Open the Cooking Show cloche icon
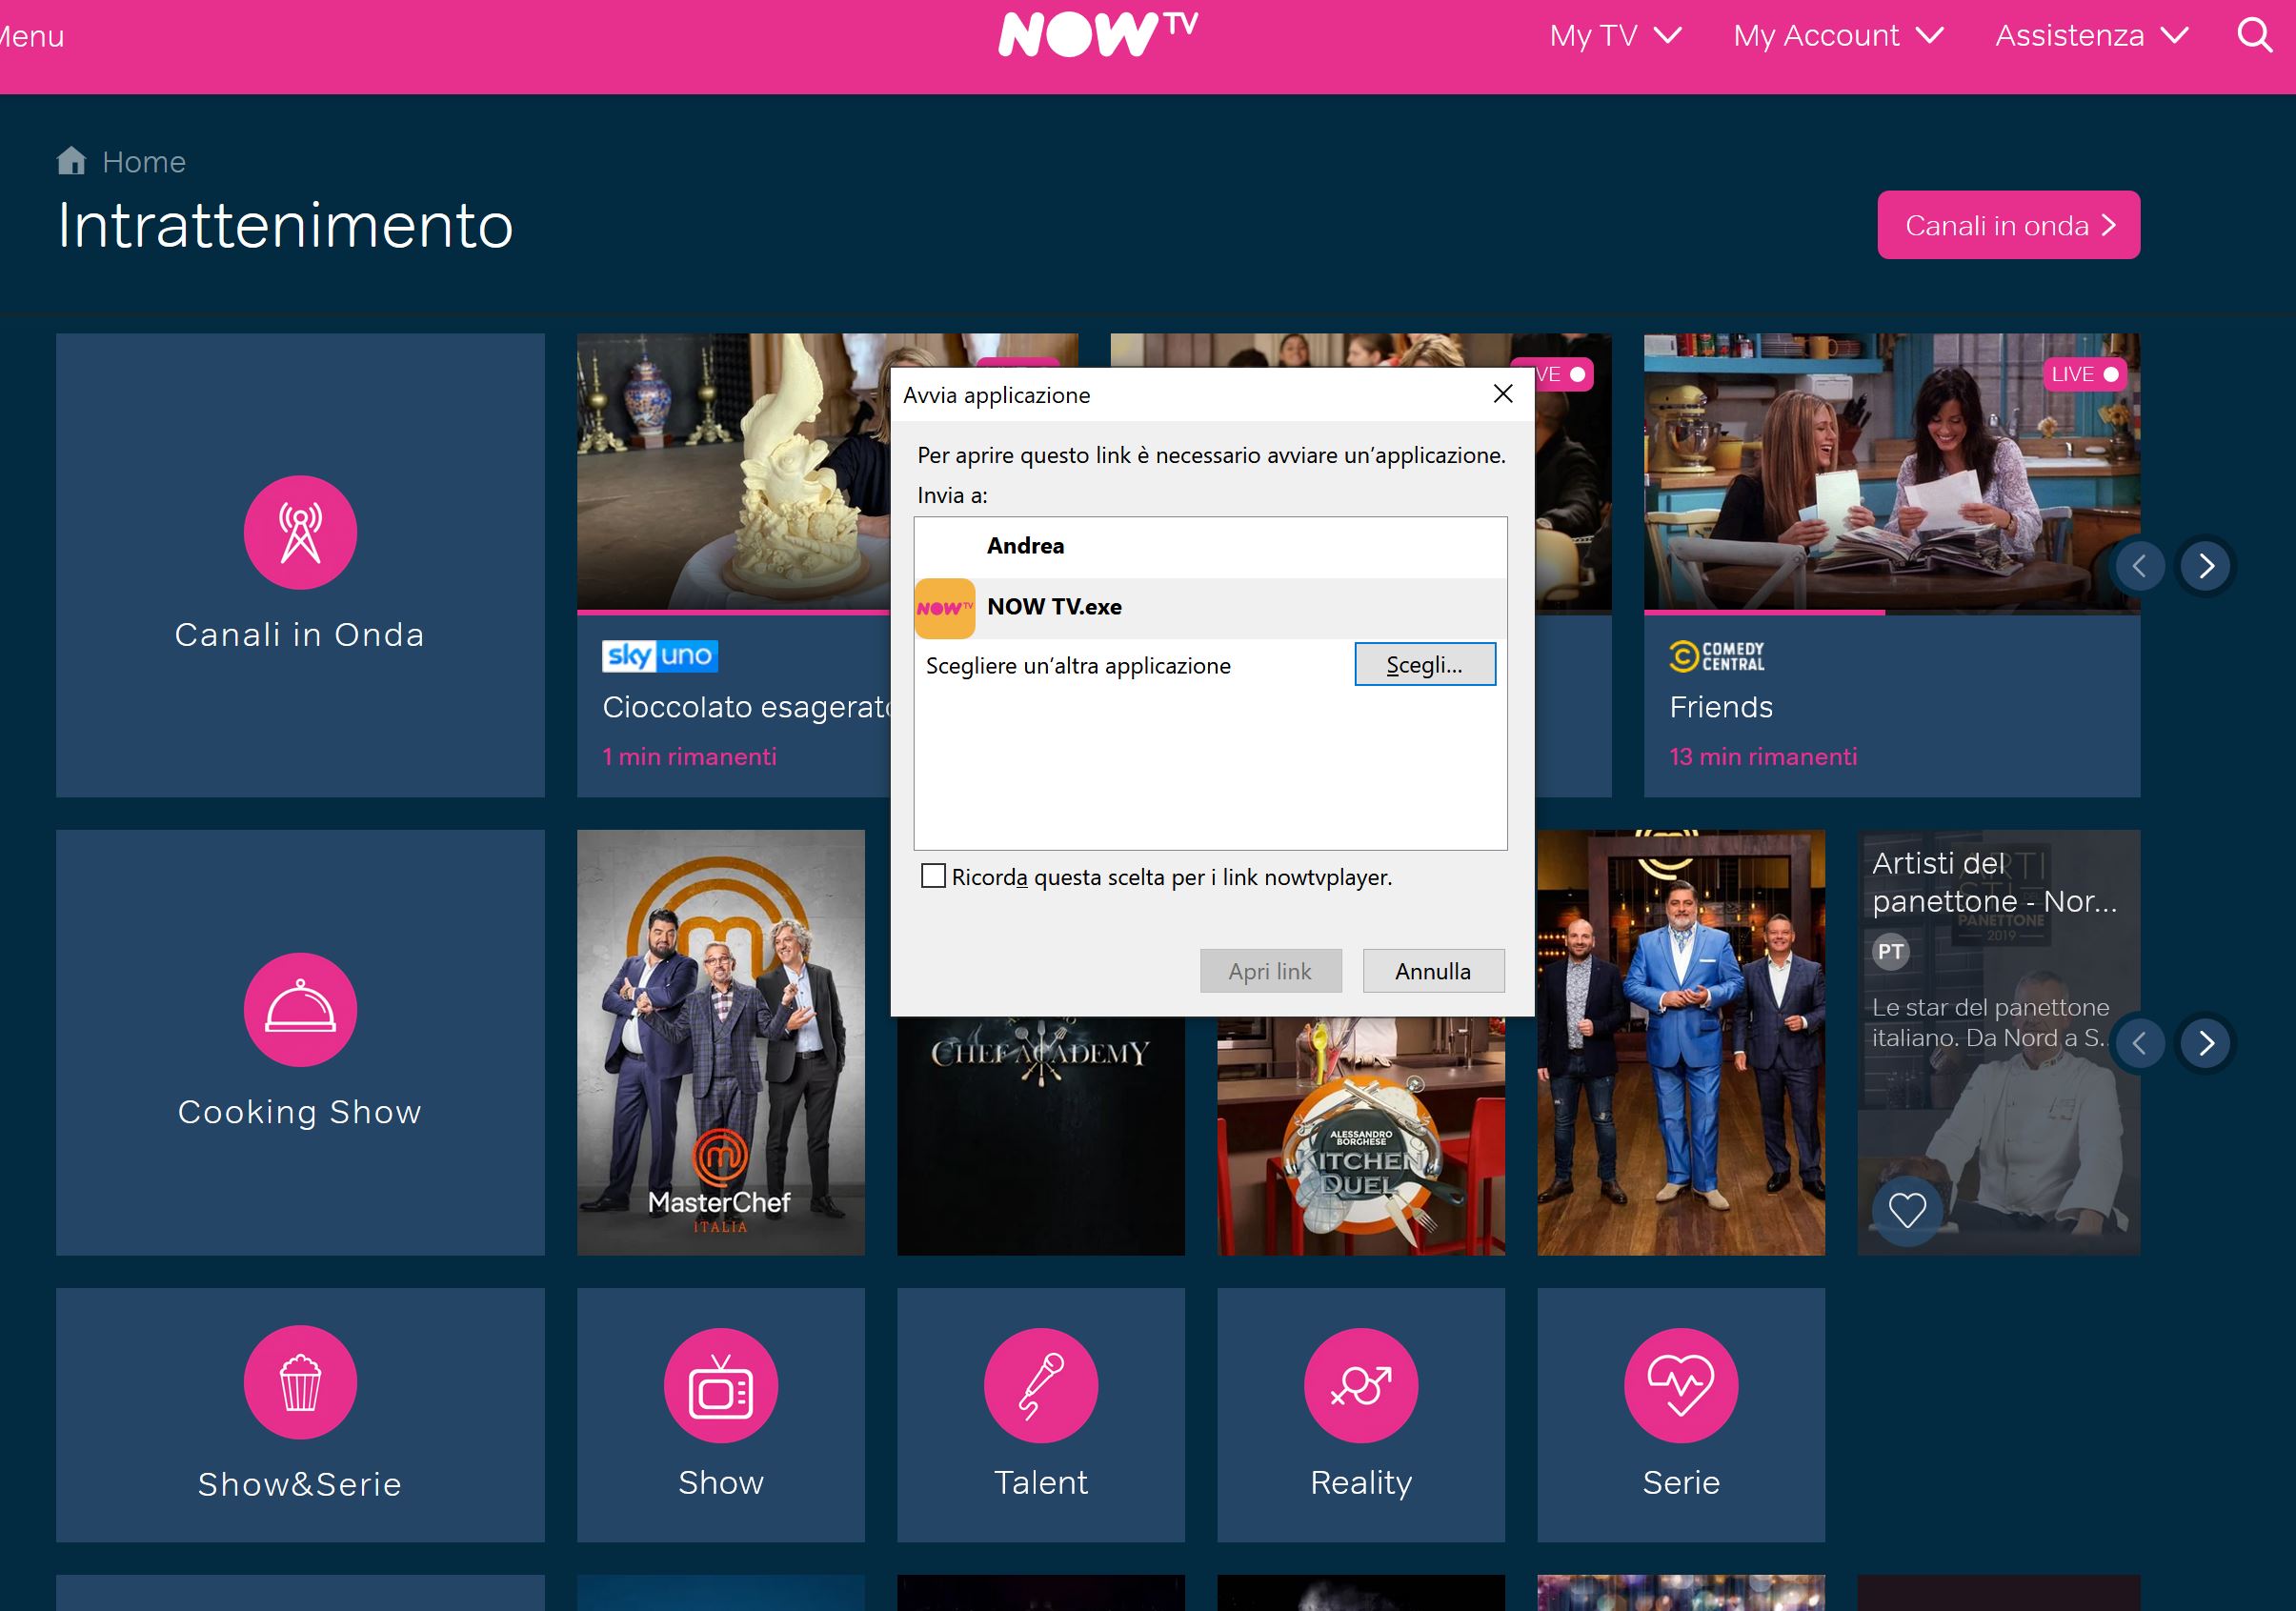The width and height of the screenshot is (2296, 1611). pos(300,1009)
